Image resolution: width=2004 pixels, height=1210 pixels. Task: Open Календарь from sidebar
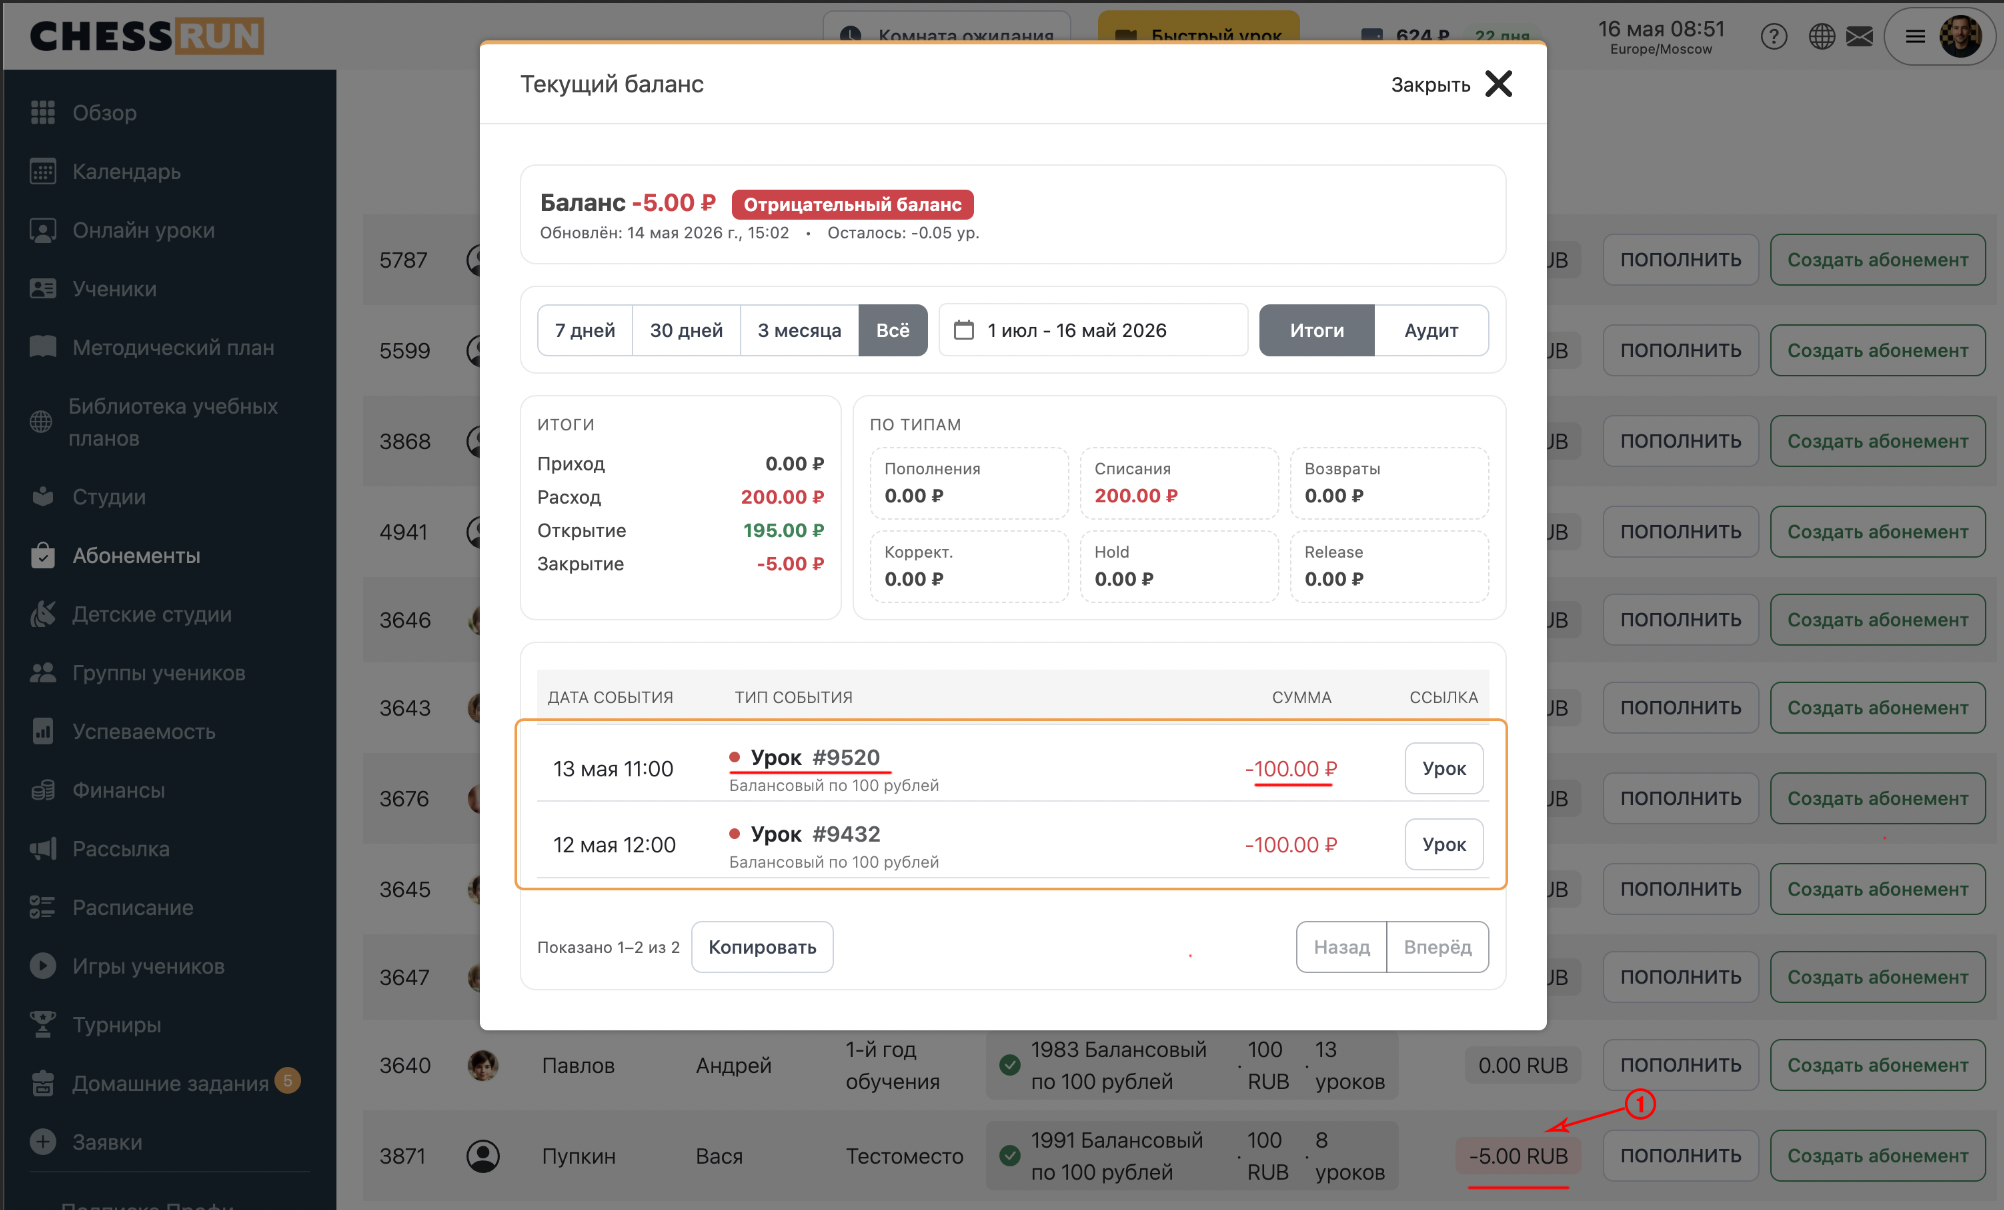point(126,171)
